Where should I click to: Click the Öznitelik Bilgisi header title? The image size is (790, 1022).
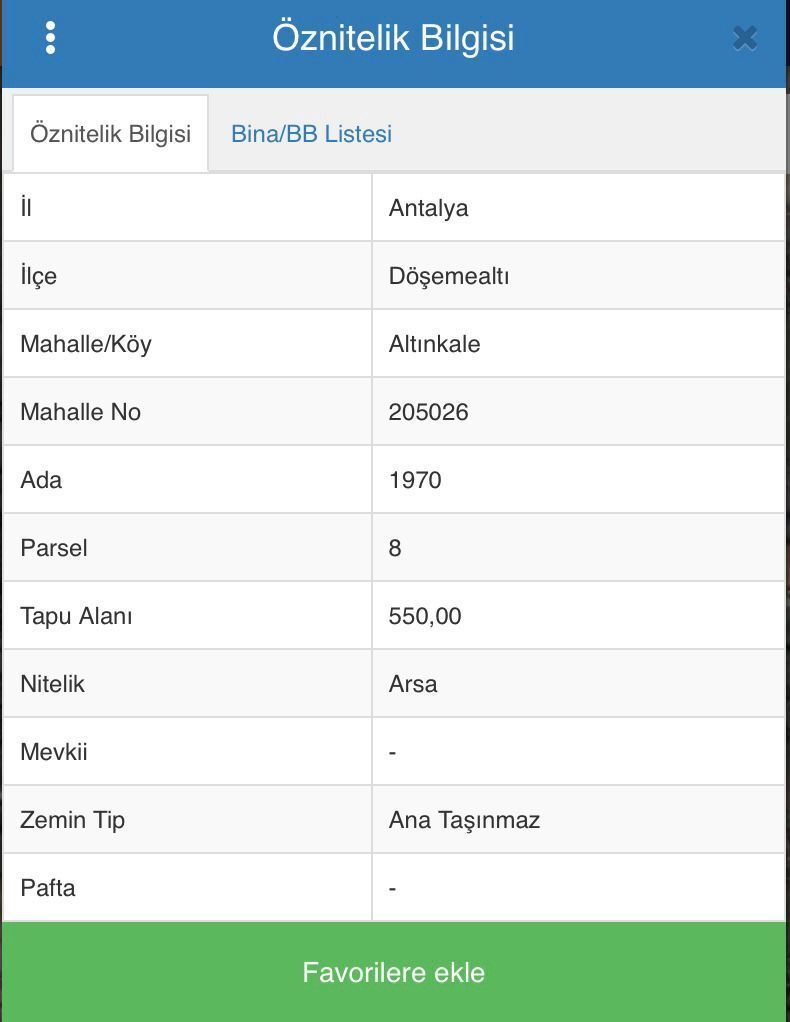[393, 38]
